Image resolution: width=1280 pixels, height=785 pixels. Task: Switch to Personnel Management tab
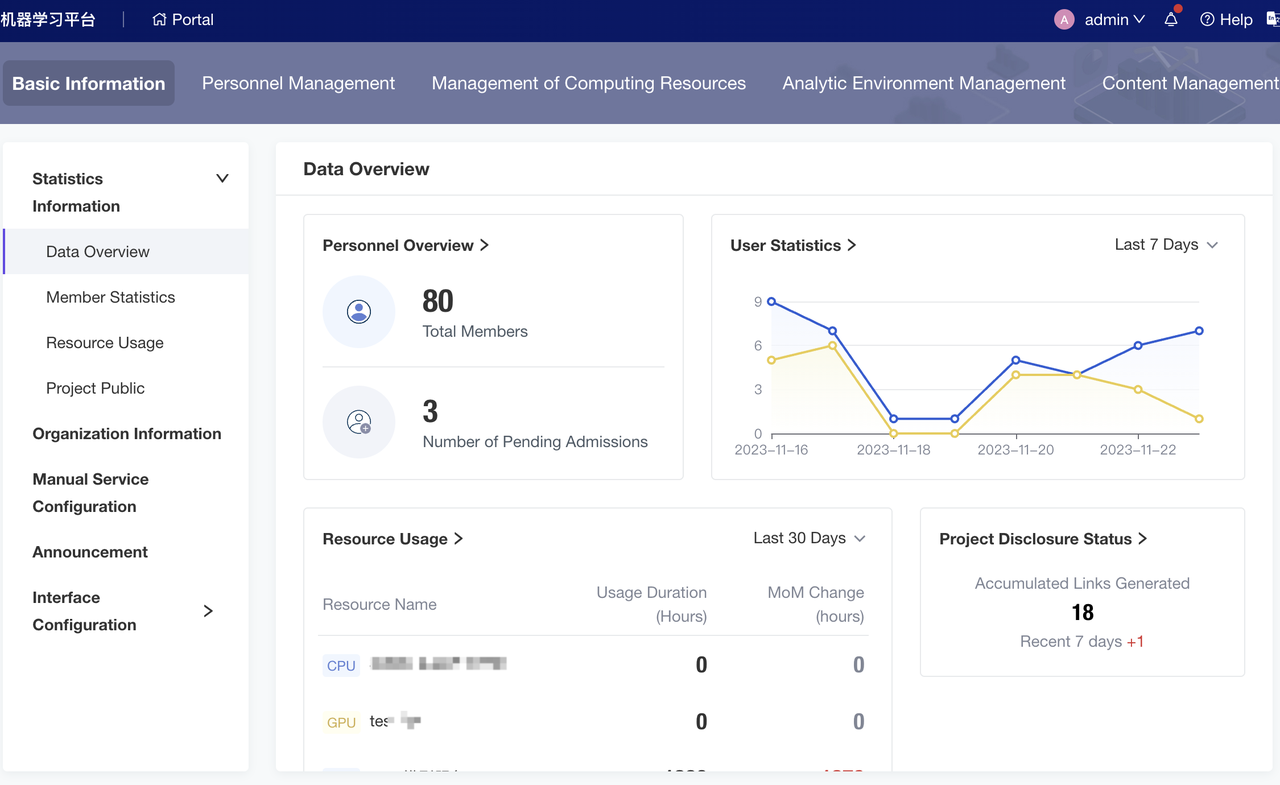point(298,83)
